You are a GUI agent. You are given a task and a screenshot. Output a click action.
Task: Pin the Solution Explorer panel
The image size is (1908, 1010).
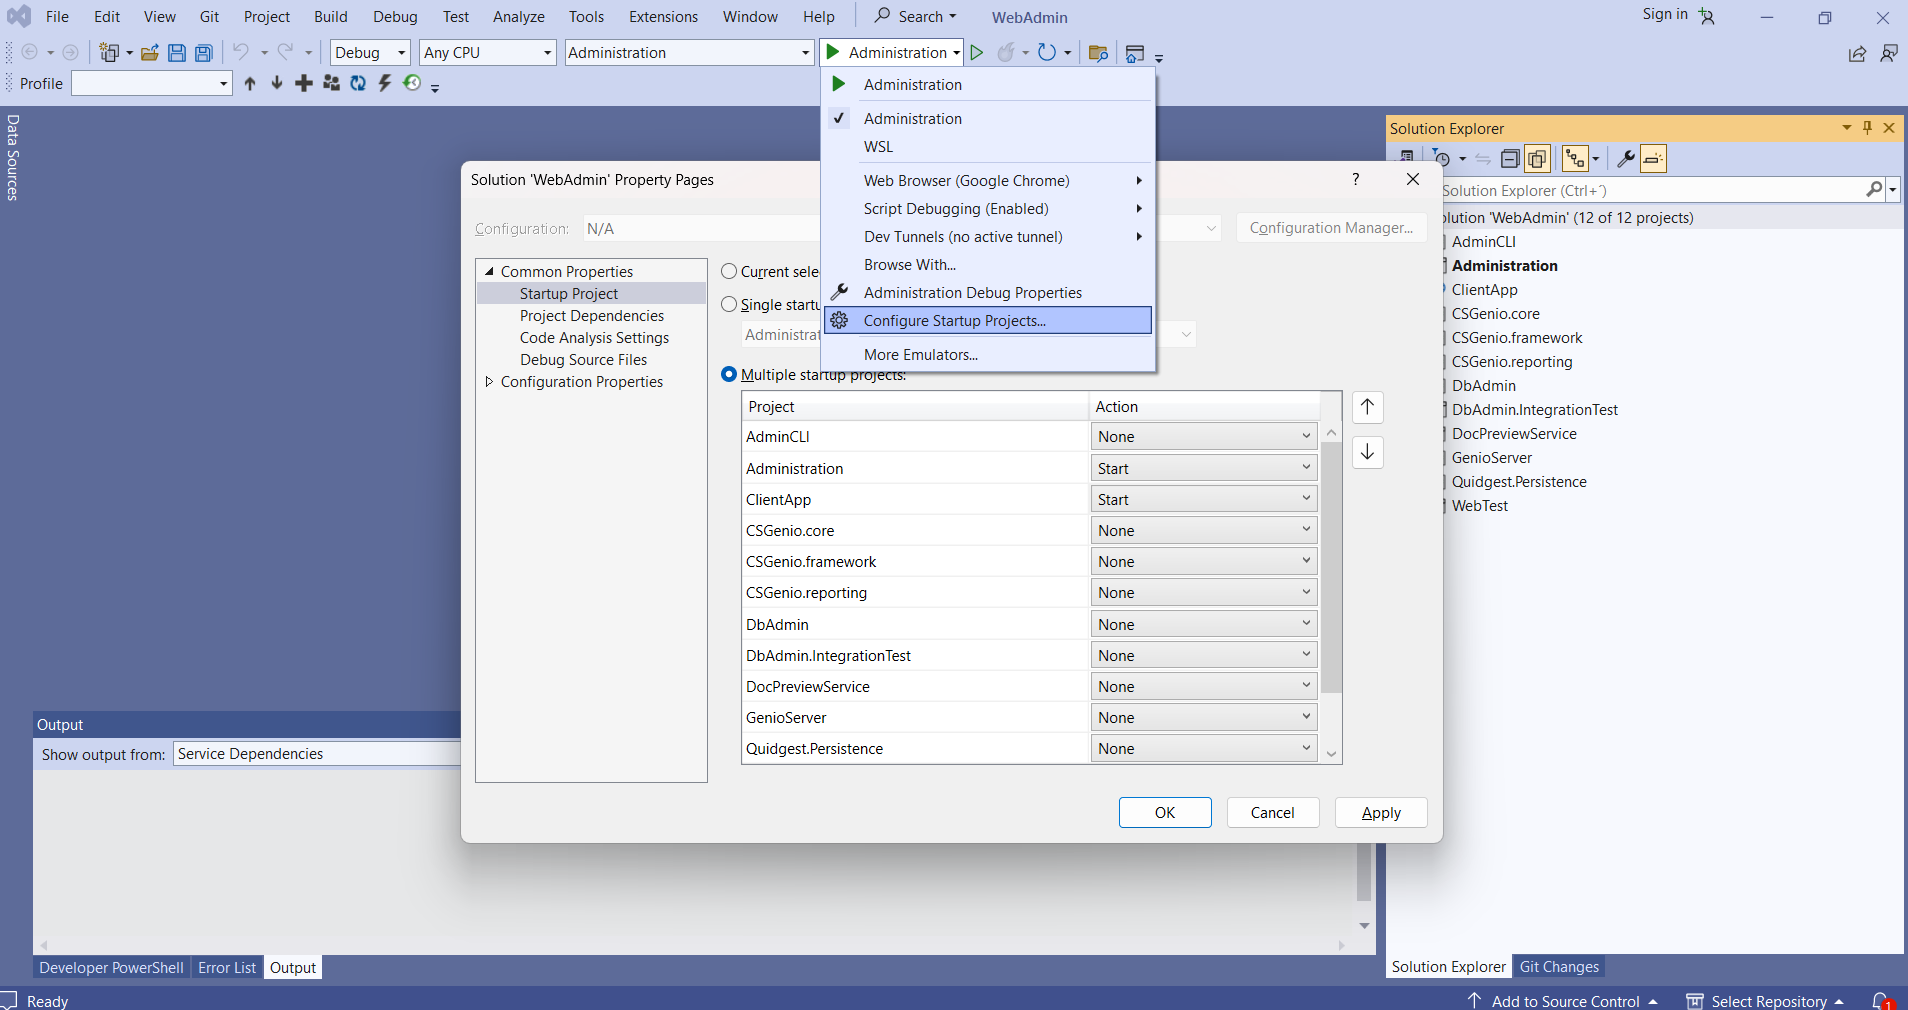[x=1867, y=128]
